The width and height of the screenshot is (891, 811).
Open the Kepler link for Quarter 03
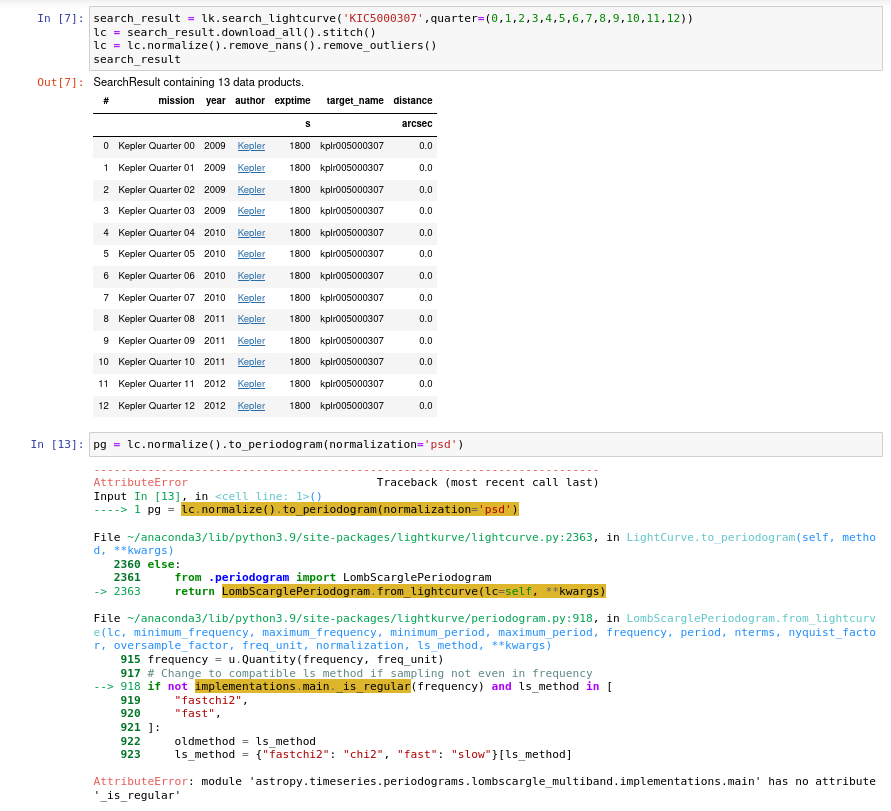click(251, 211)
